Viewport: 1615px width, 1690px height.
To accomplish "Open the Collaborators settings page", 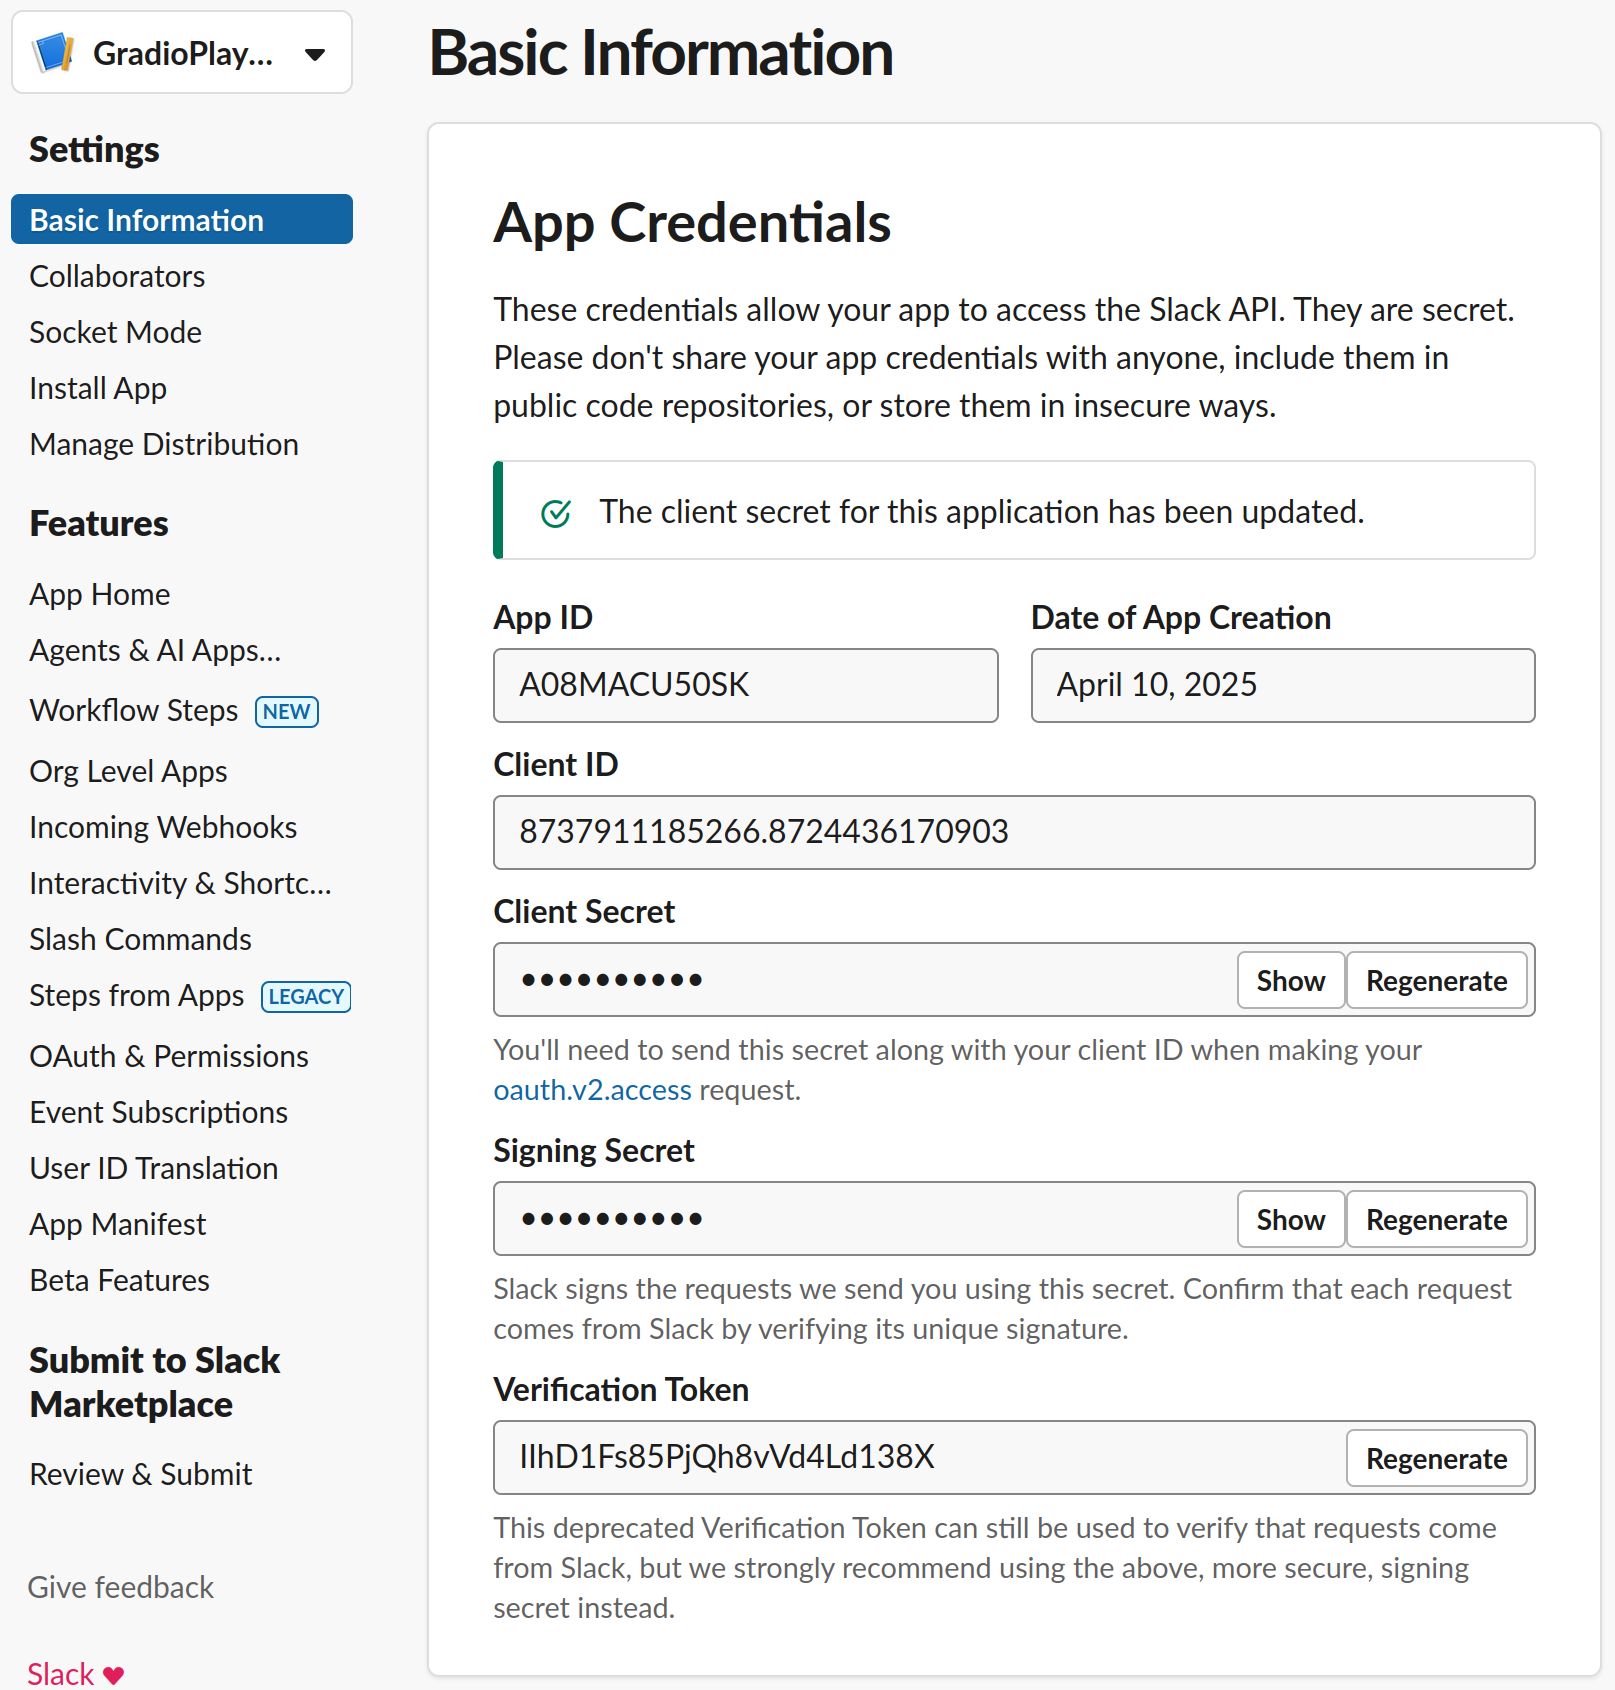I will pos(117,276).
